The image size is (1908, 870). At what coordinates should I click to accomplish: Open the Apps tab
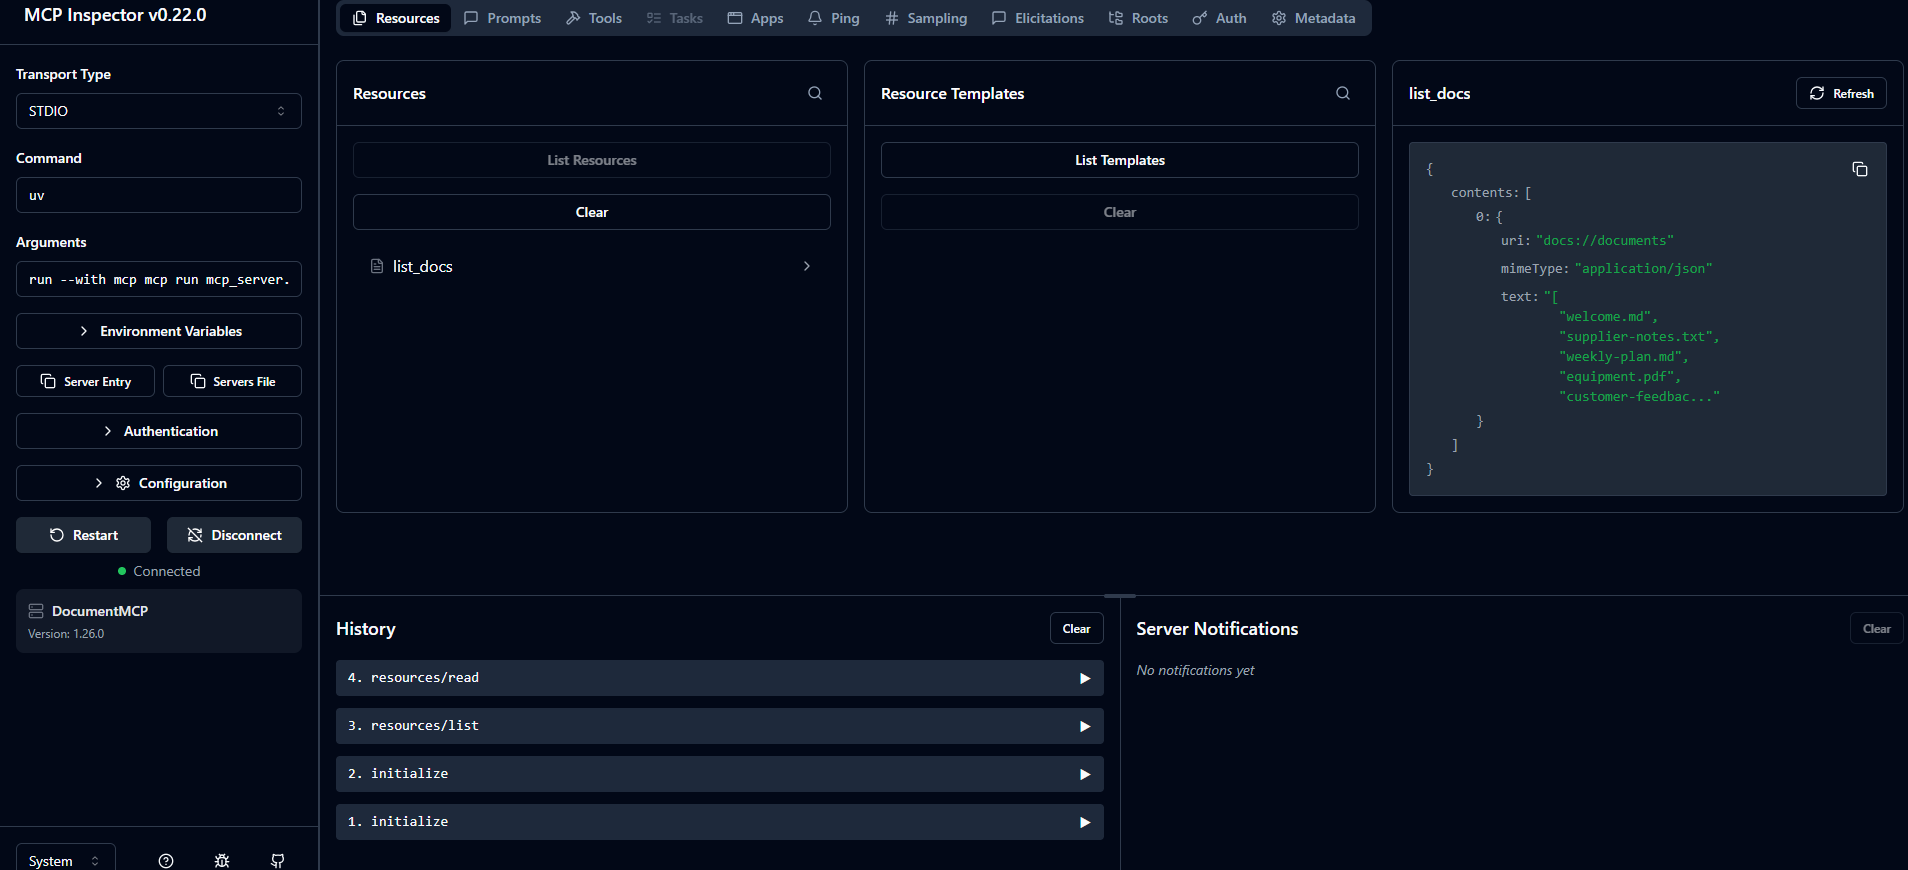(x=755, y=18)
